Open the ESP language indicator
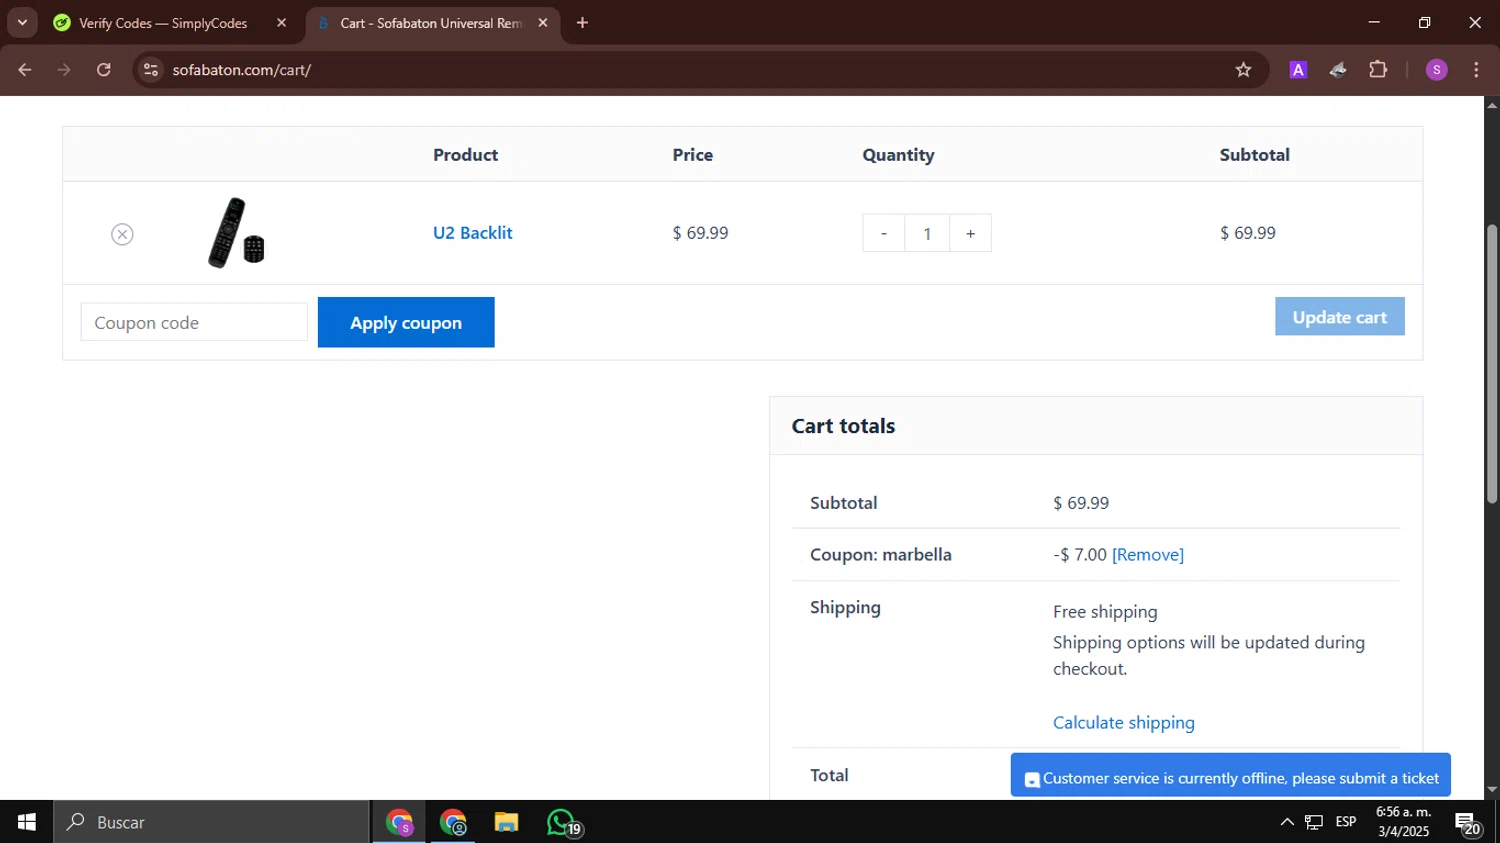The width and height of the screenshot is (1500, 843). click(x=1346, y=822)
